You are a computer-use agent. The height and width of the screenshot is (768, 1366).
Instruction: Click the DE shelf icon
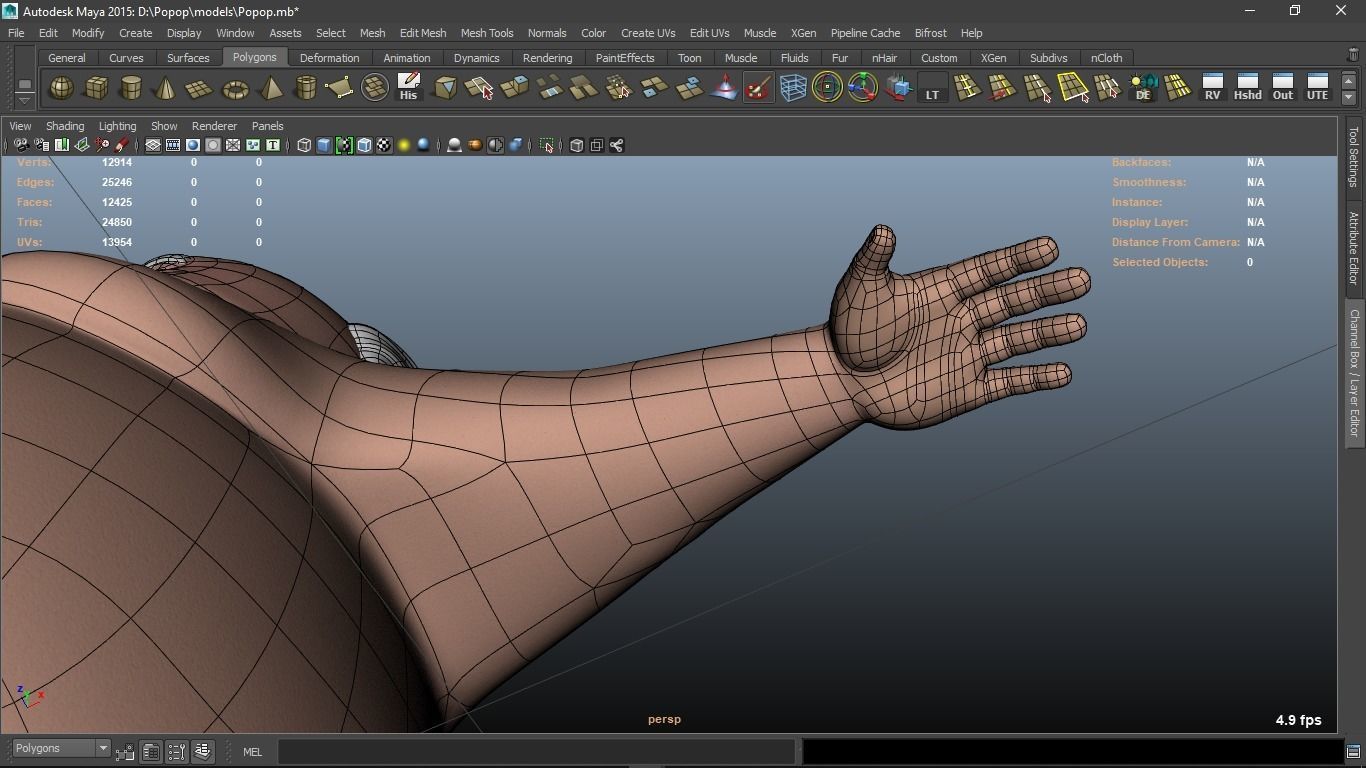(1142, 88)
